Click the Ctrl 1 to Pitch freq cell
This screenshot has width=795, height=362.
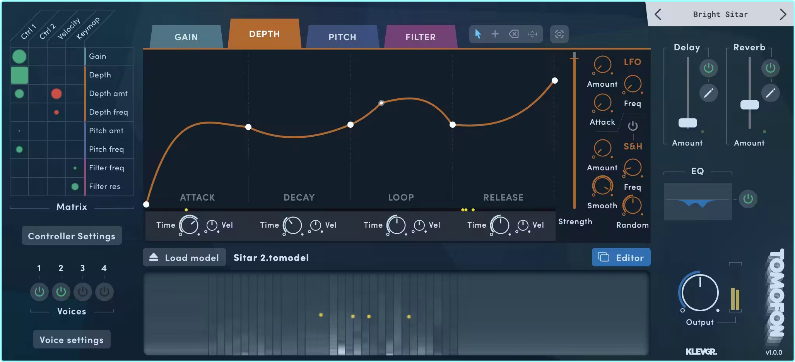tap(19, 149)
